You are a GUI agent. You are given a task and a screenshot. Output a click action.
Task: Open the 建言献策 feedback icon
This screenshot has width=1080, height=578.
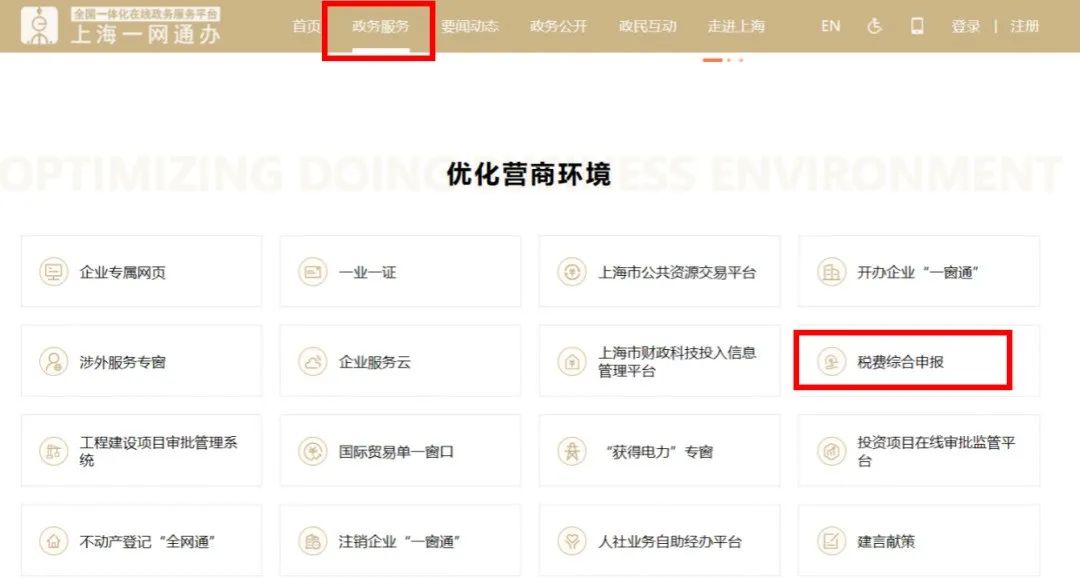pos(831,540)
